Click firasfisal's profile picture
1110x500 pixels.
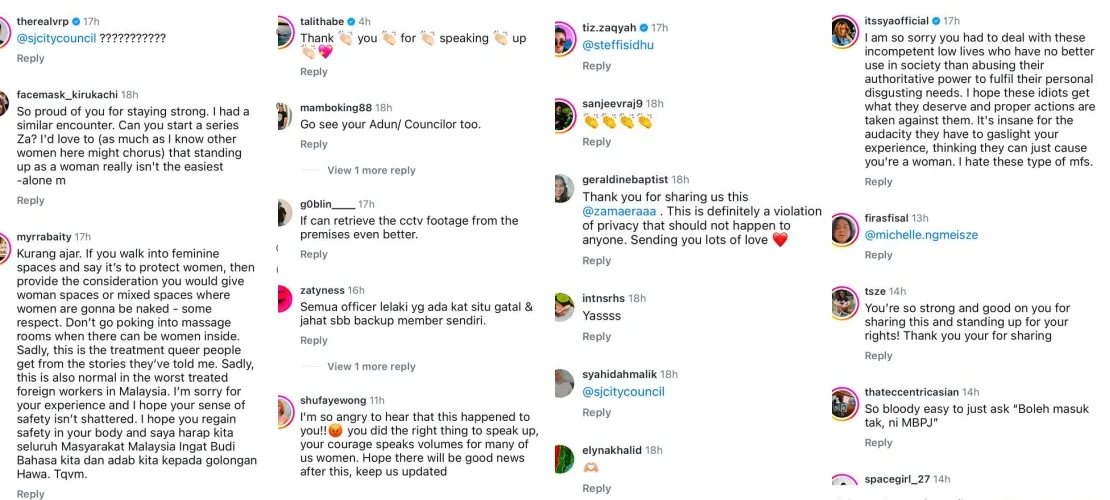tap(845, 230)
